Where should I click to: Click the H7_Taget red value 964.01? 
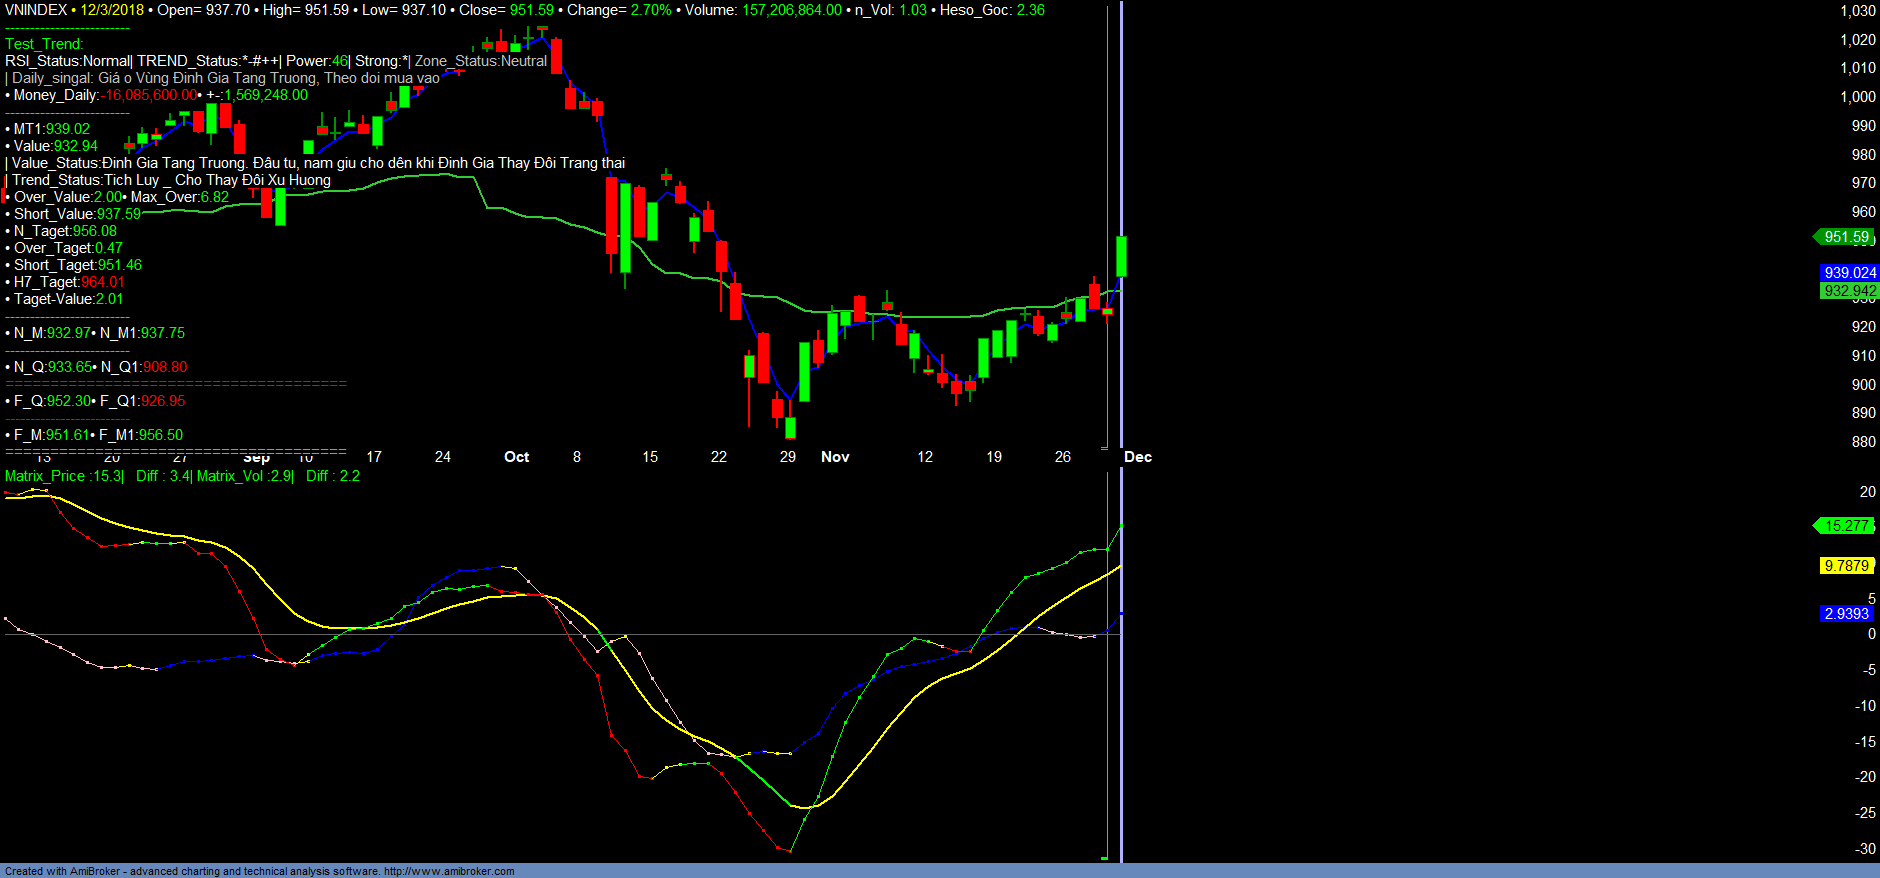click(x=103, y=282)
